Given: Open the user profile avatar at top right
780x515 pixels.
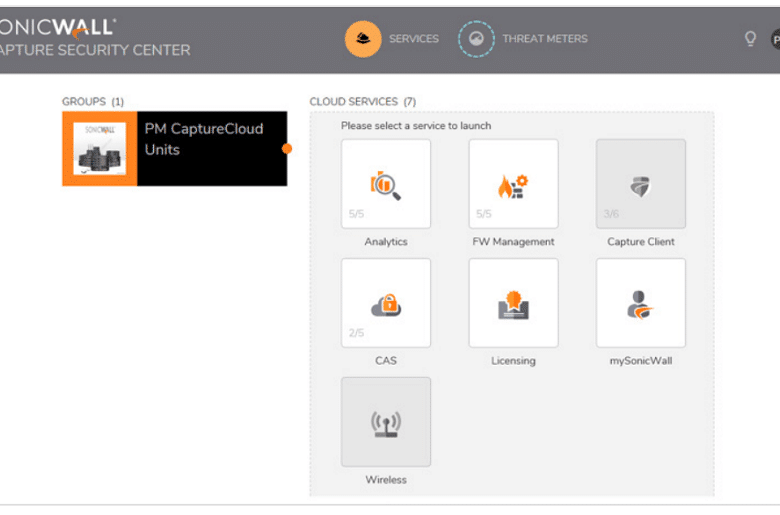Looking at the screenshot, I should click(775, 39).
